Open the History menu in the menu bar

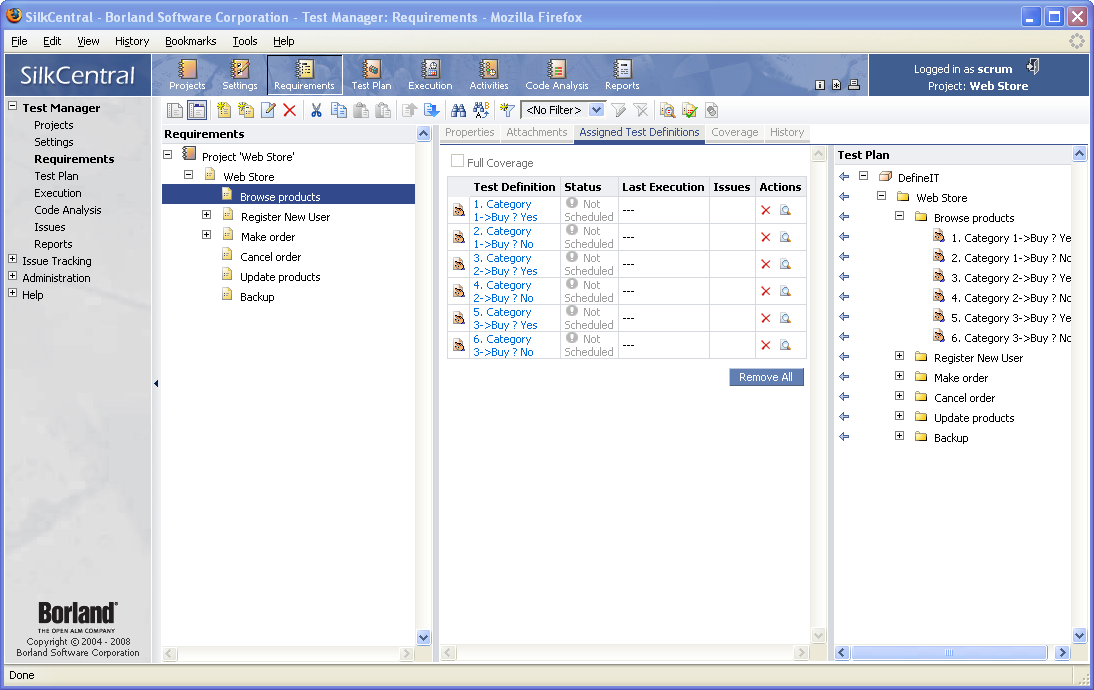pos(132,41)
